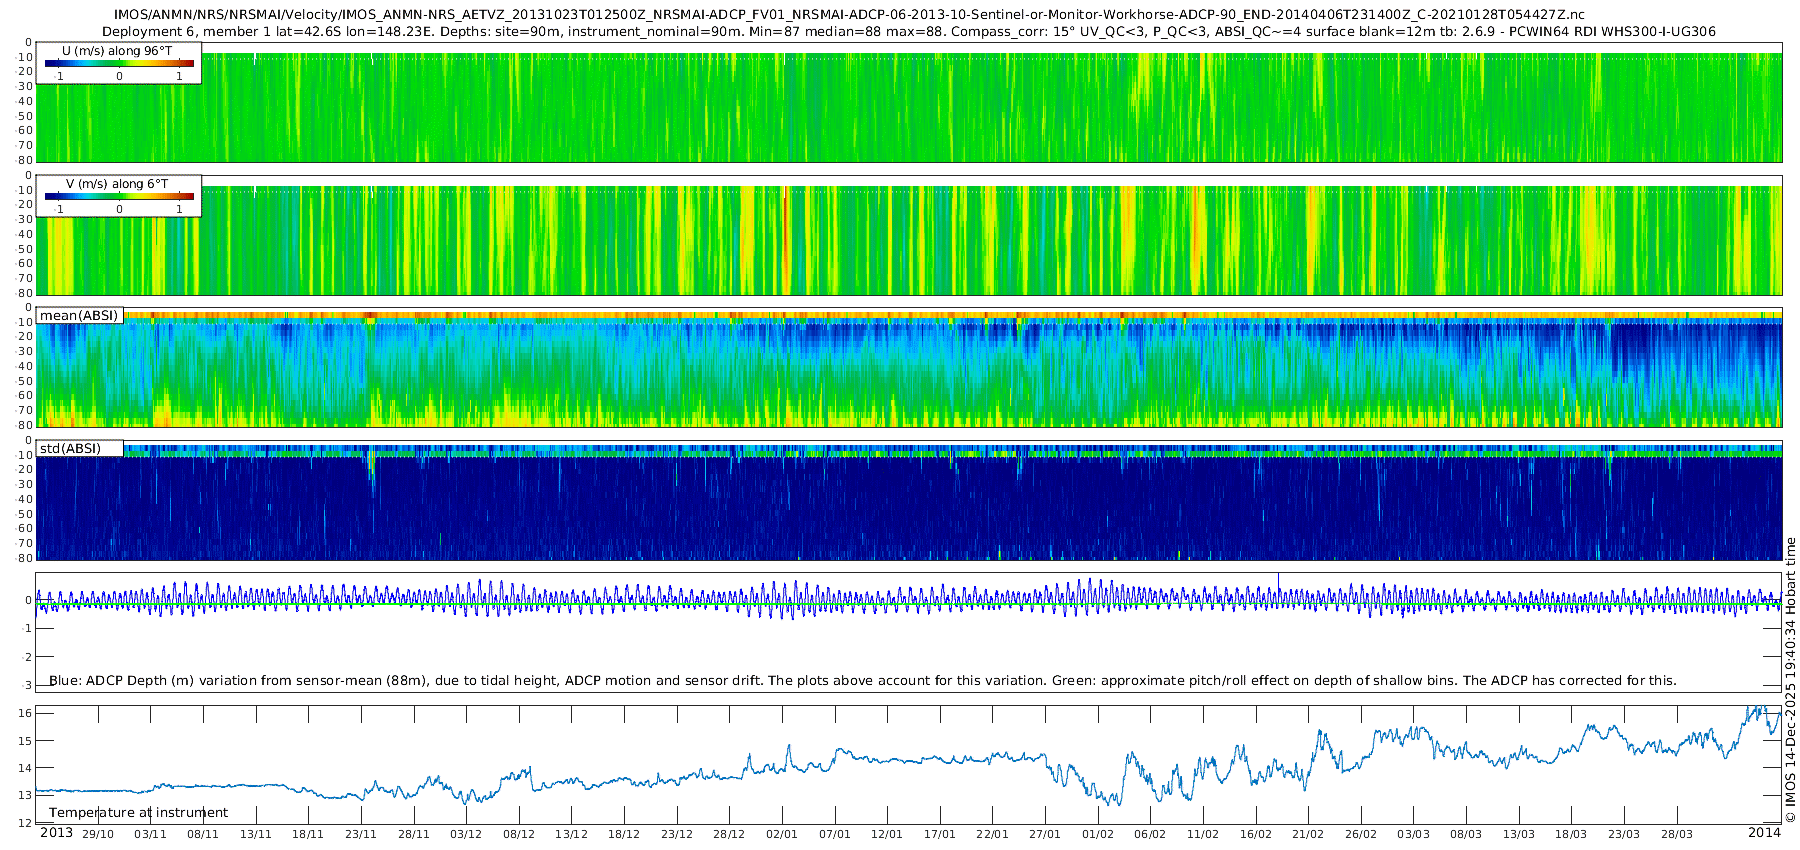Viewport: 1800px width, 850px height.
Task: Click the 'U (m/s) along 96°T' legend title
Action: [117, 50]
